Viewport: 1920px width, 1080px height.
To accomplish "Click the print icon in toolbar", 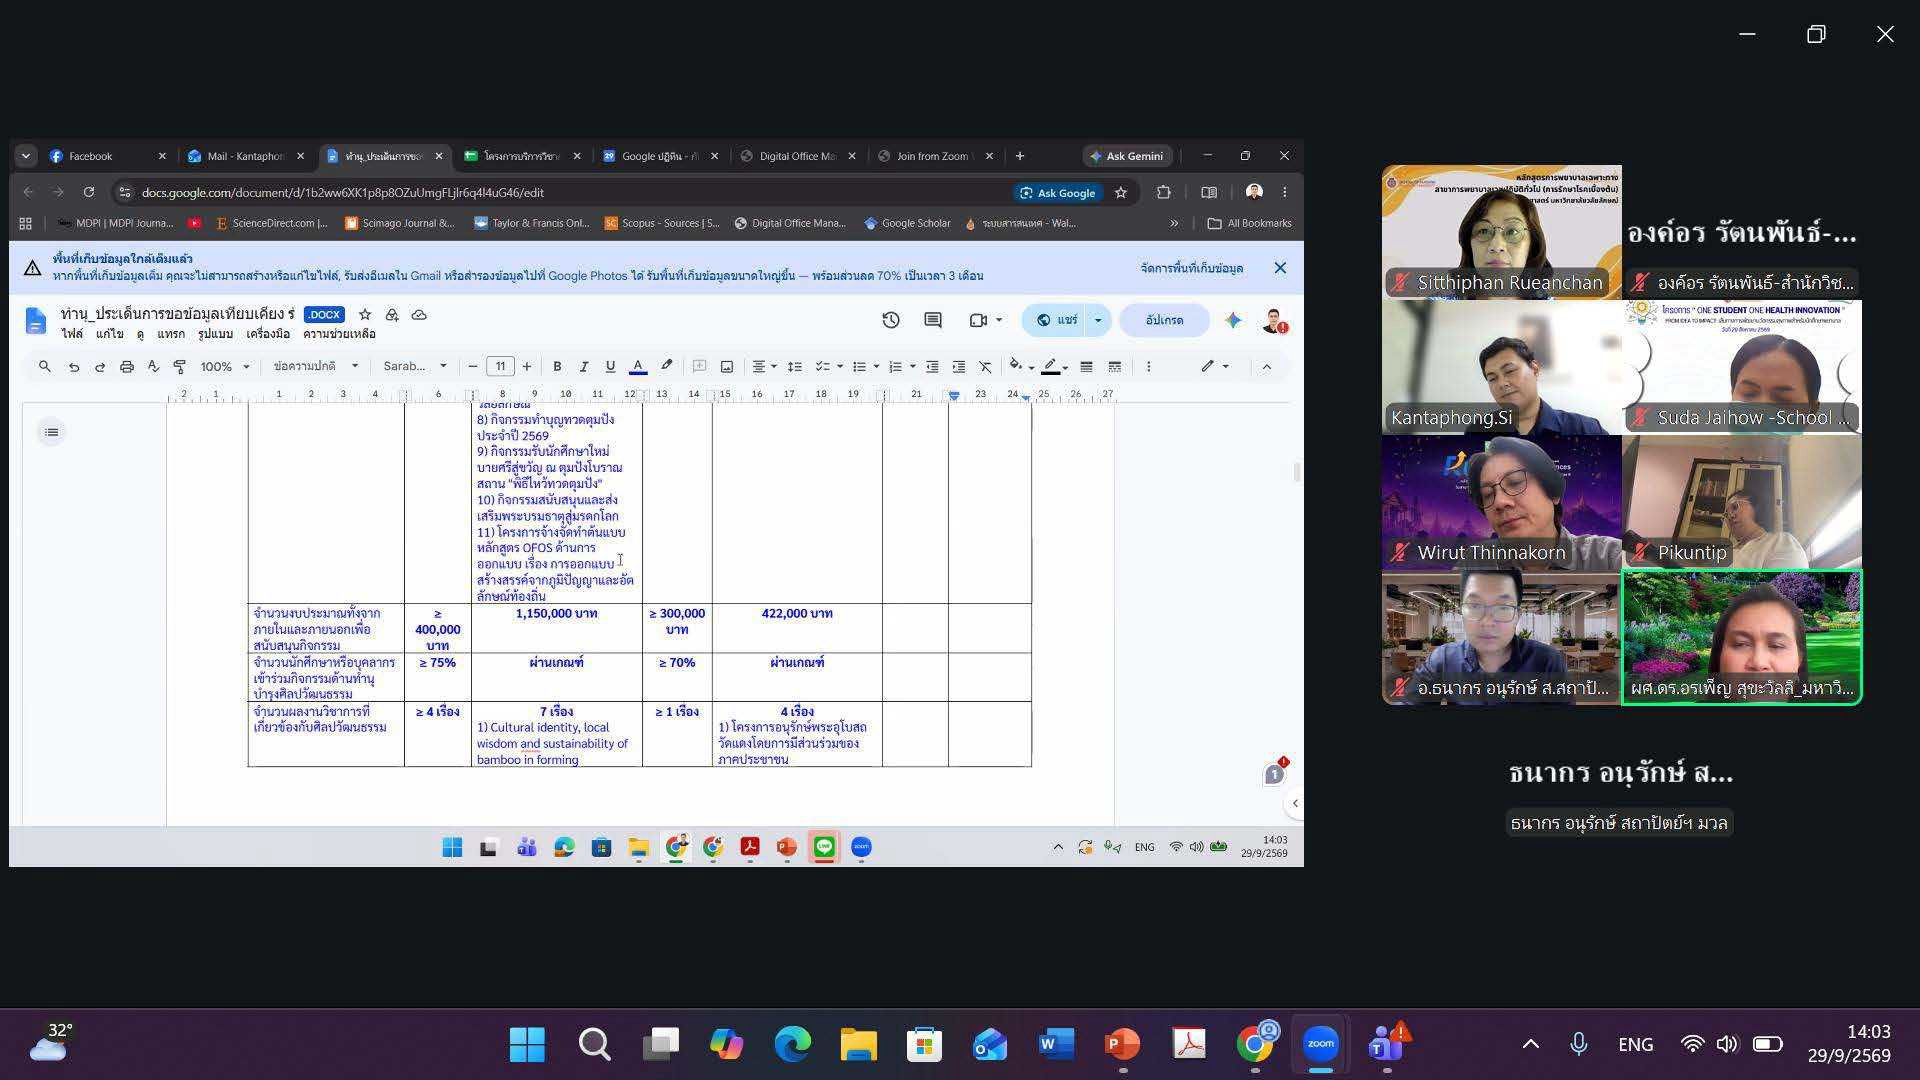I will click(x=127, y=367).
